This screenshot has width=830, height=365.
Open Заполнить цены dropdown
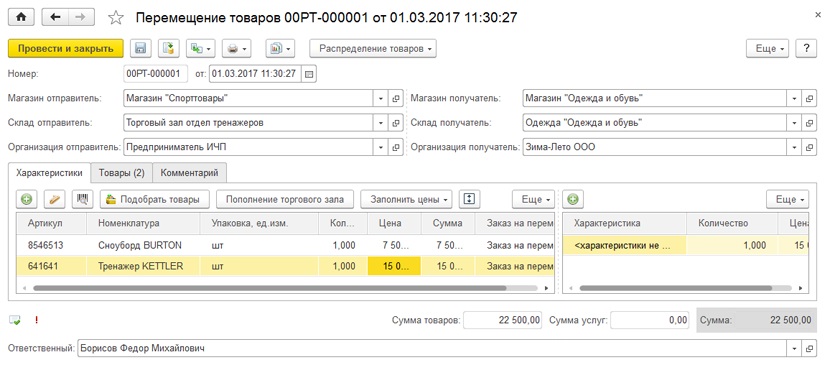(406, 199)
